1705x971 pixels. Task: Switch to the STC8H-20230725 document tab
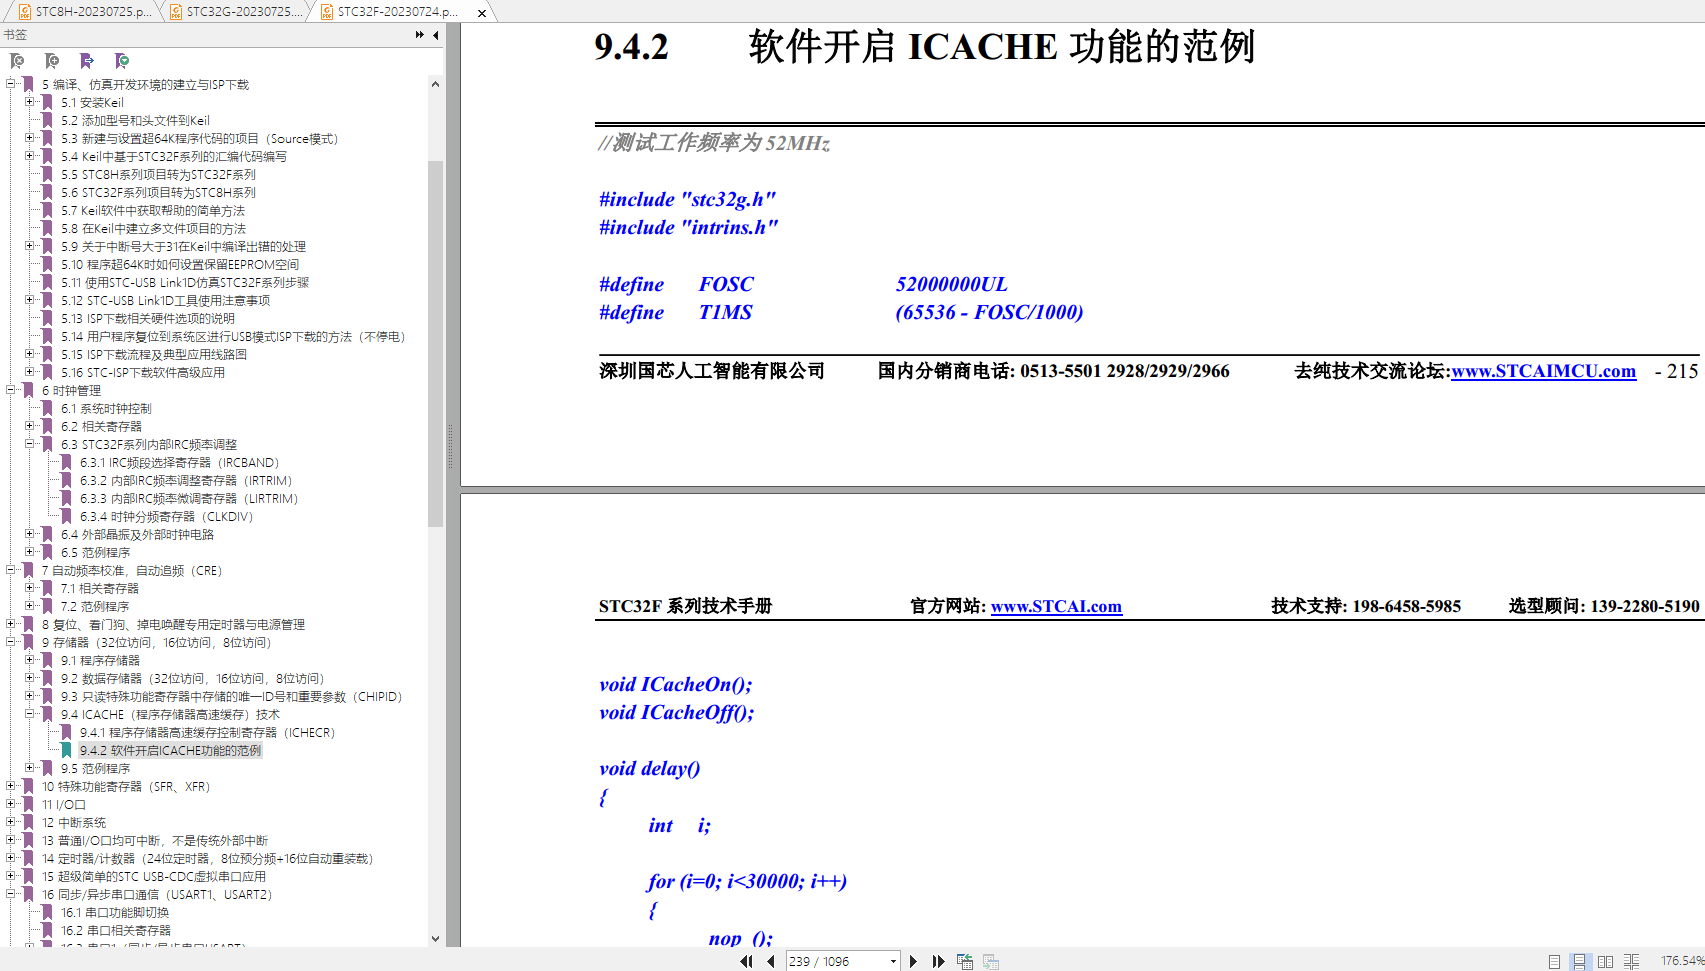(x=85, y=12)
